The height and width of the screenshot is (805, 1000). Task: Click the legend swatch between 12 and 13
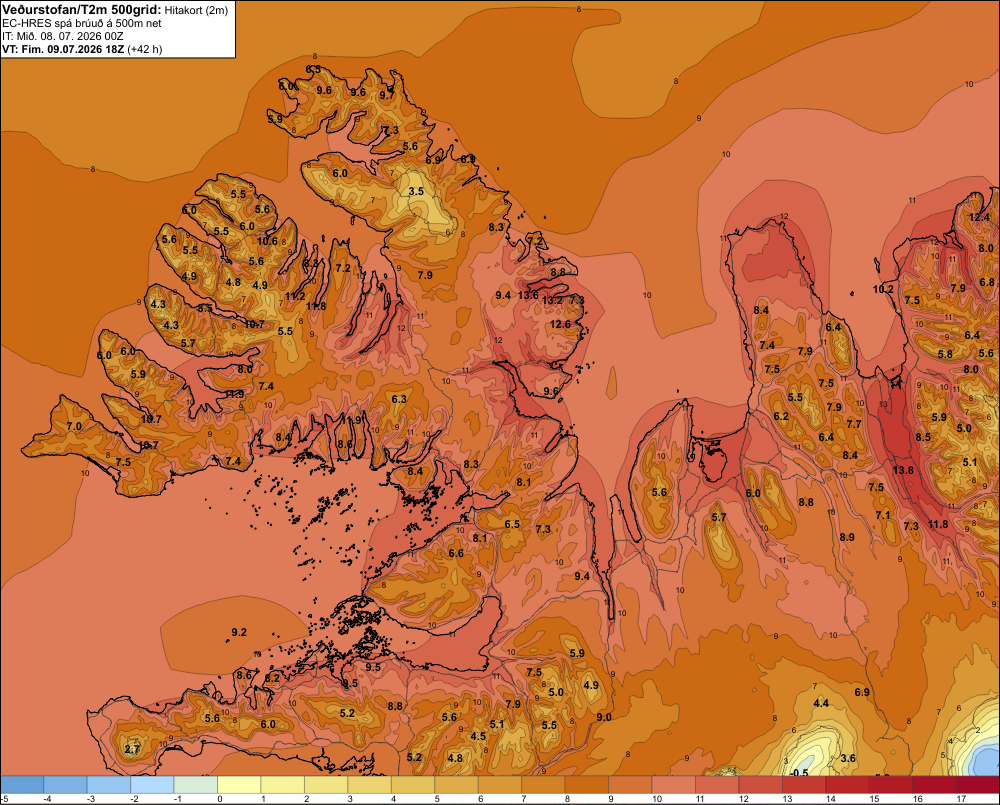(x=761, y=785)
